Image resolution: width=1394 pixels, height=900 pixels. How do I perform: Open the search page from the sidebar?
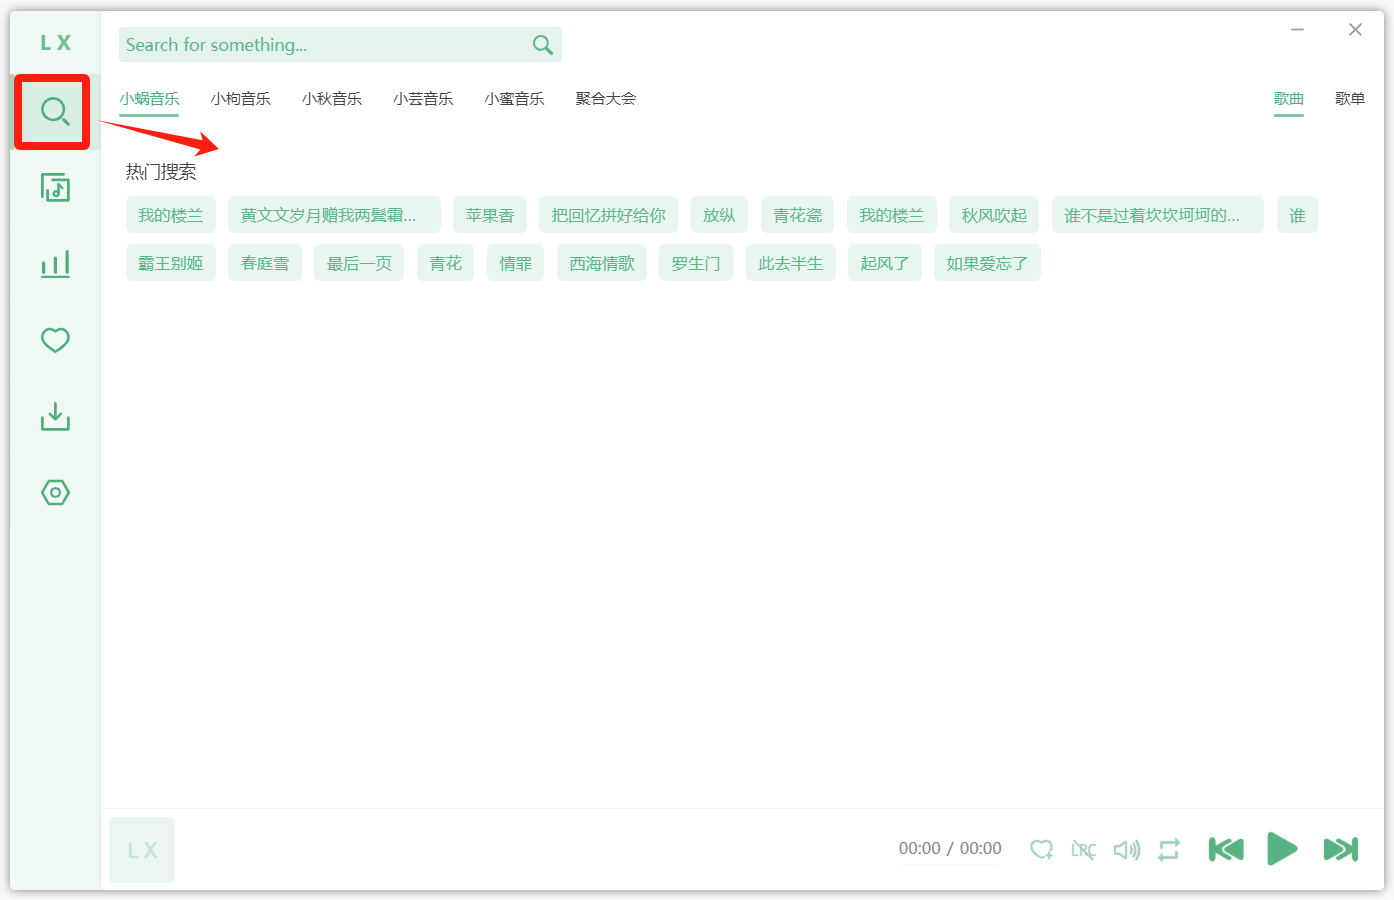click(54, 111)
